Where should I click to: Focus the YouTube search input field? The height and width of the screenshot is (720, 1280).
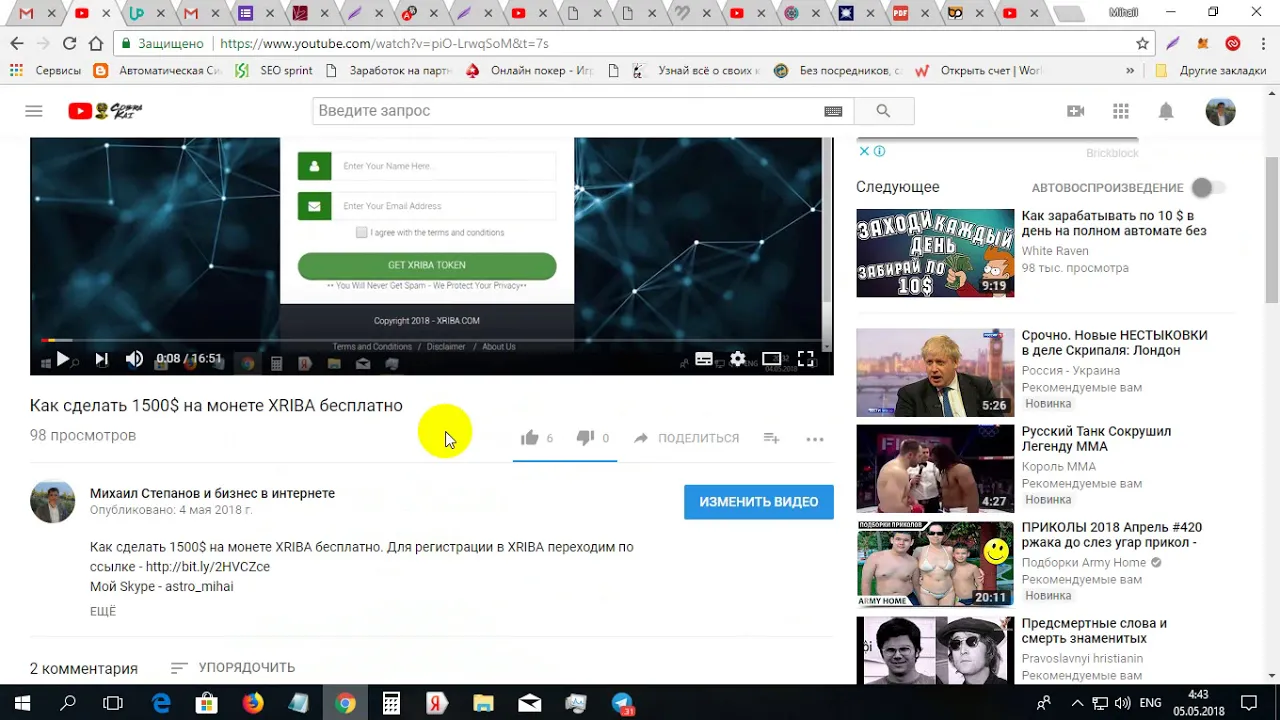click(x=568, y=111)
